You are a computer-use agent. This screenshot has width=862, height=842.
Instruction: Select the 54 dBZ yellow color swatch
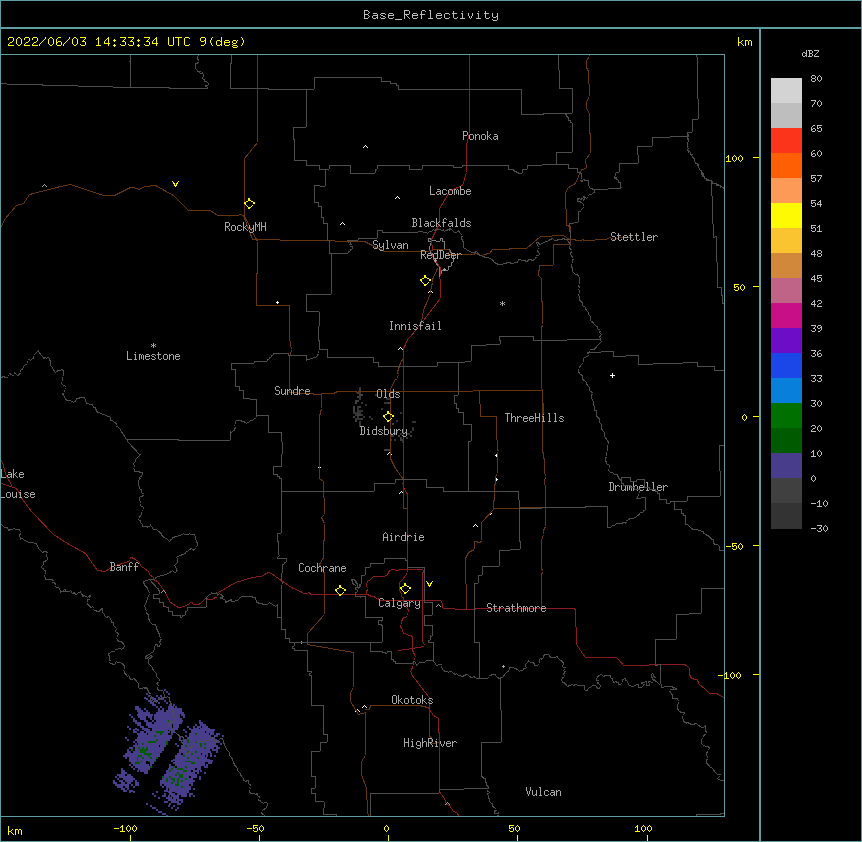pos(786,215)
